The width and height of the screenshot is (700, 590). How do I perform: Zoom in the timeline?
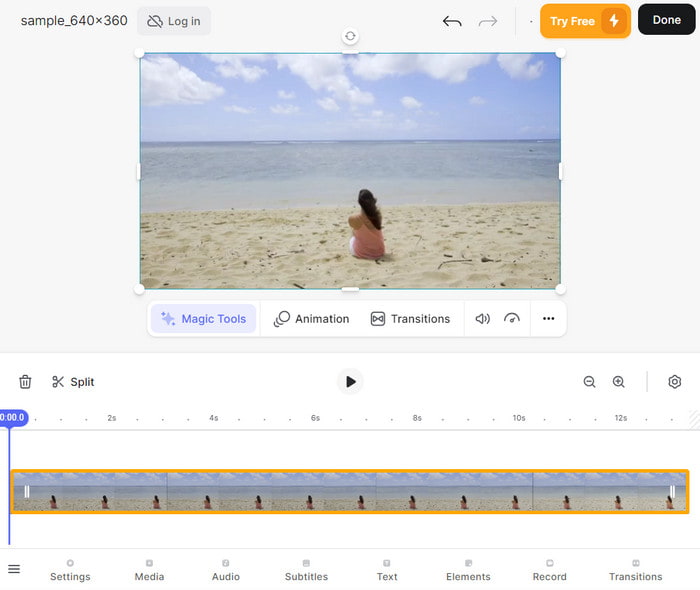click(x=619, y=382)
